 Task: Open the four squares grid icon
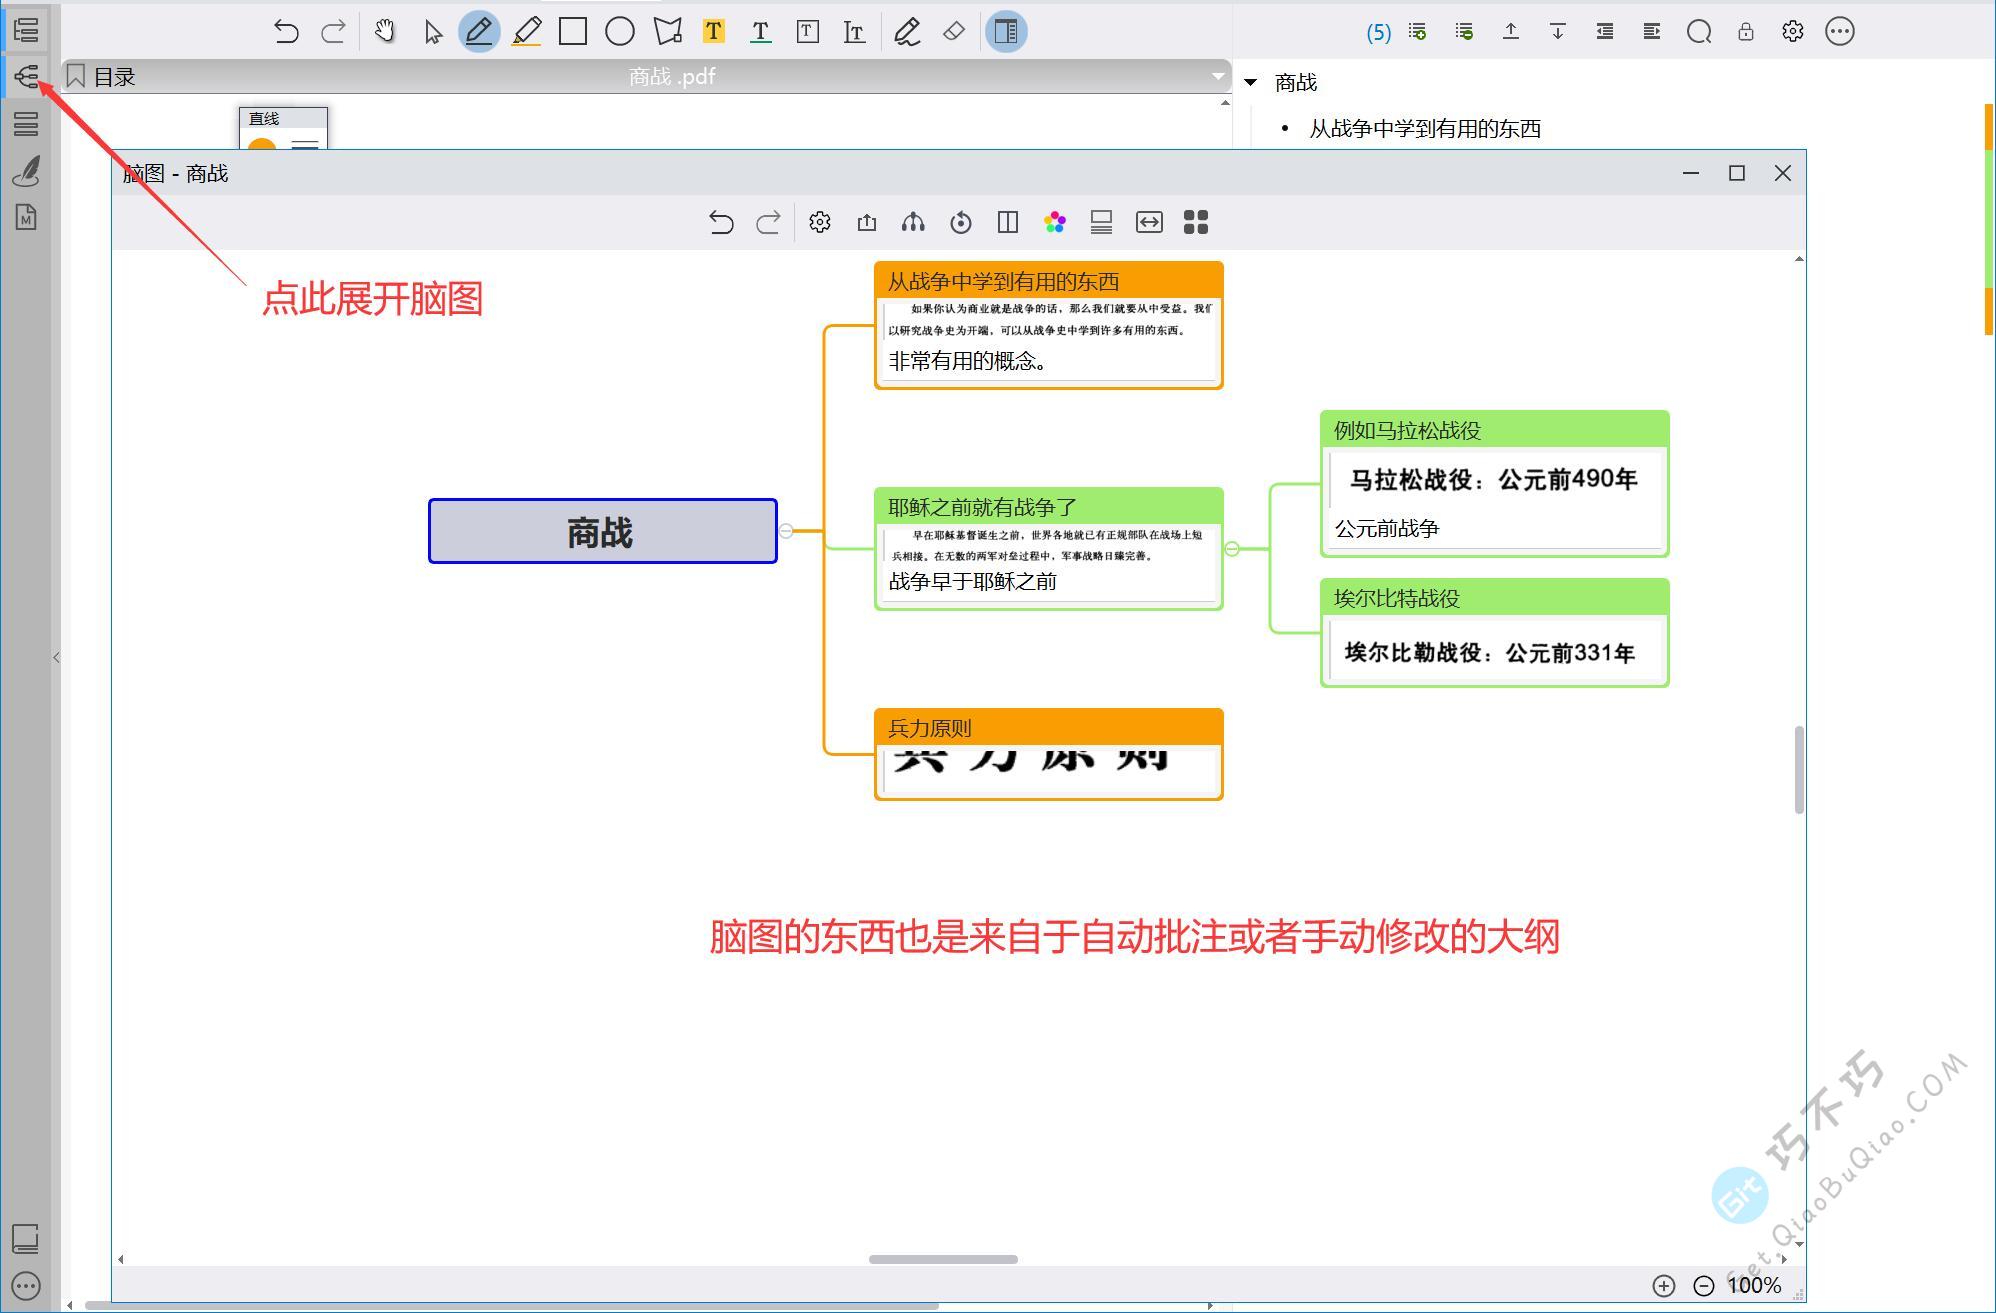tap(1196, 222)
